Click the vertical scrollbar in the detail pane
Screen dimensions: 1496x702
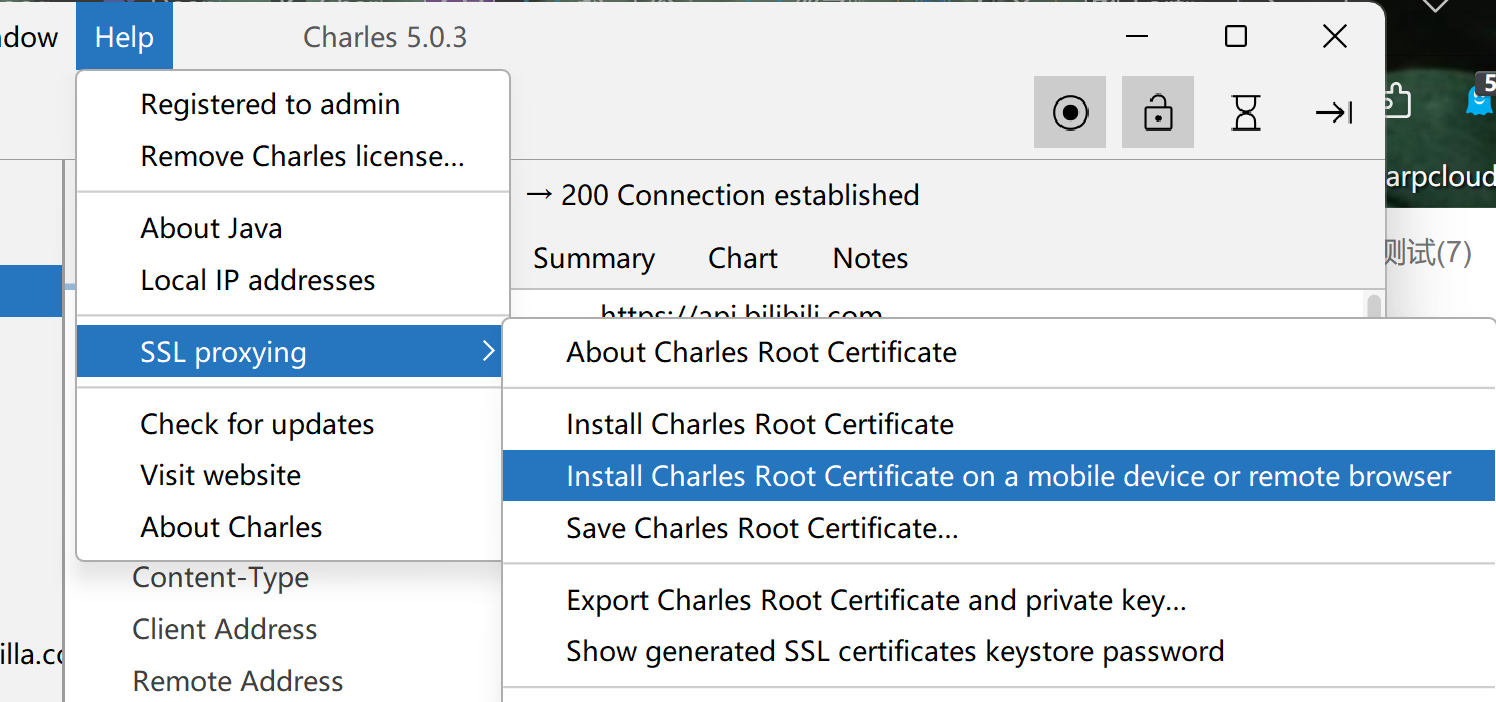tap(1374, 306)
